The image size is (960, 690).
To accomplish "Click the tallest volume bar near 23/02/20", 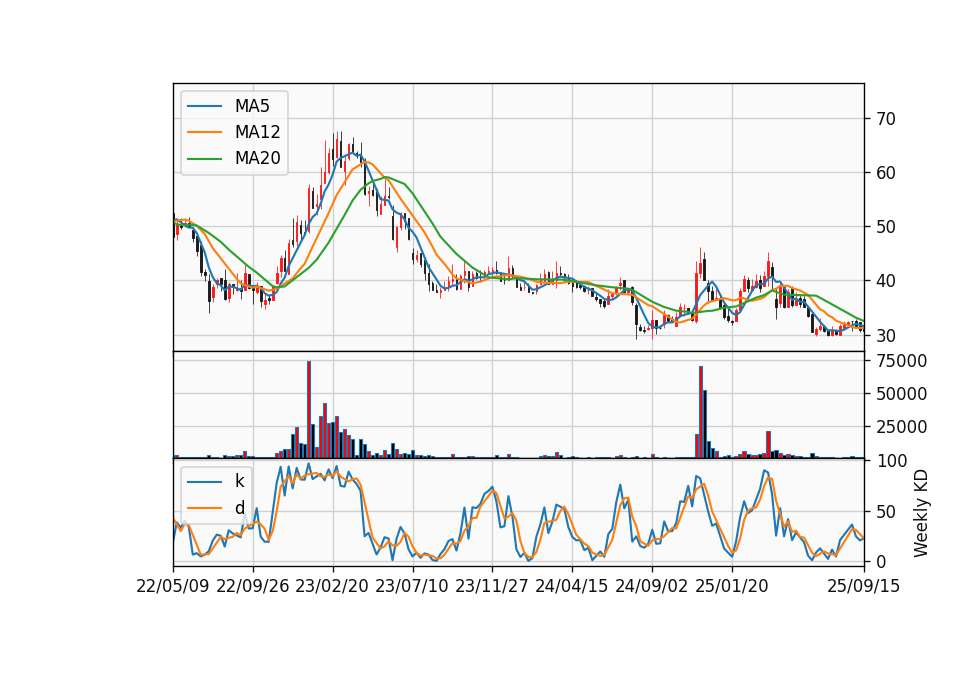I will pyautogui.click(x=309, y=410).
